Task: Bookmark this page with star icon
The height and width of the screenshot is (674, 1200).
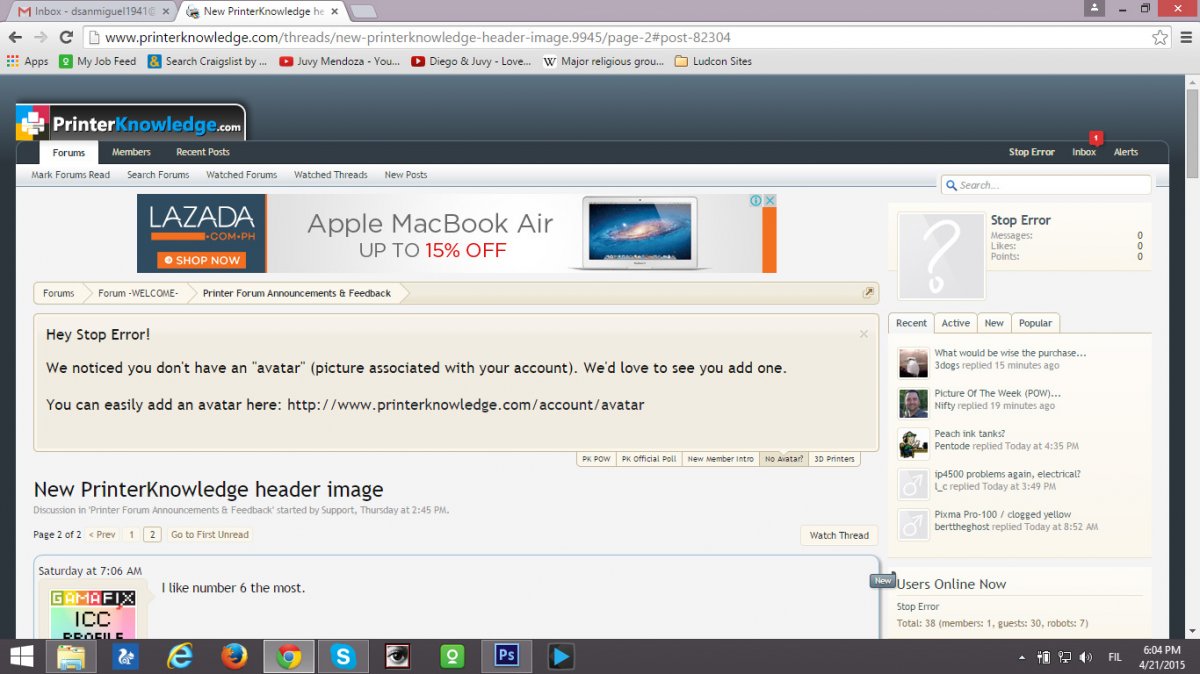Action: click(1160, 37)
